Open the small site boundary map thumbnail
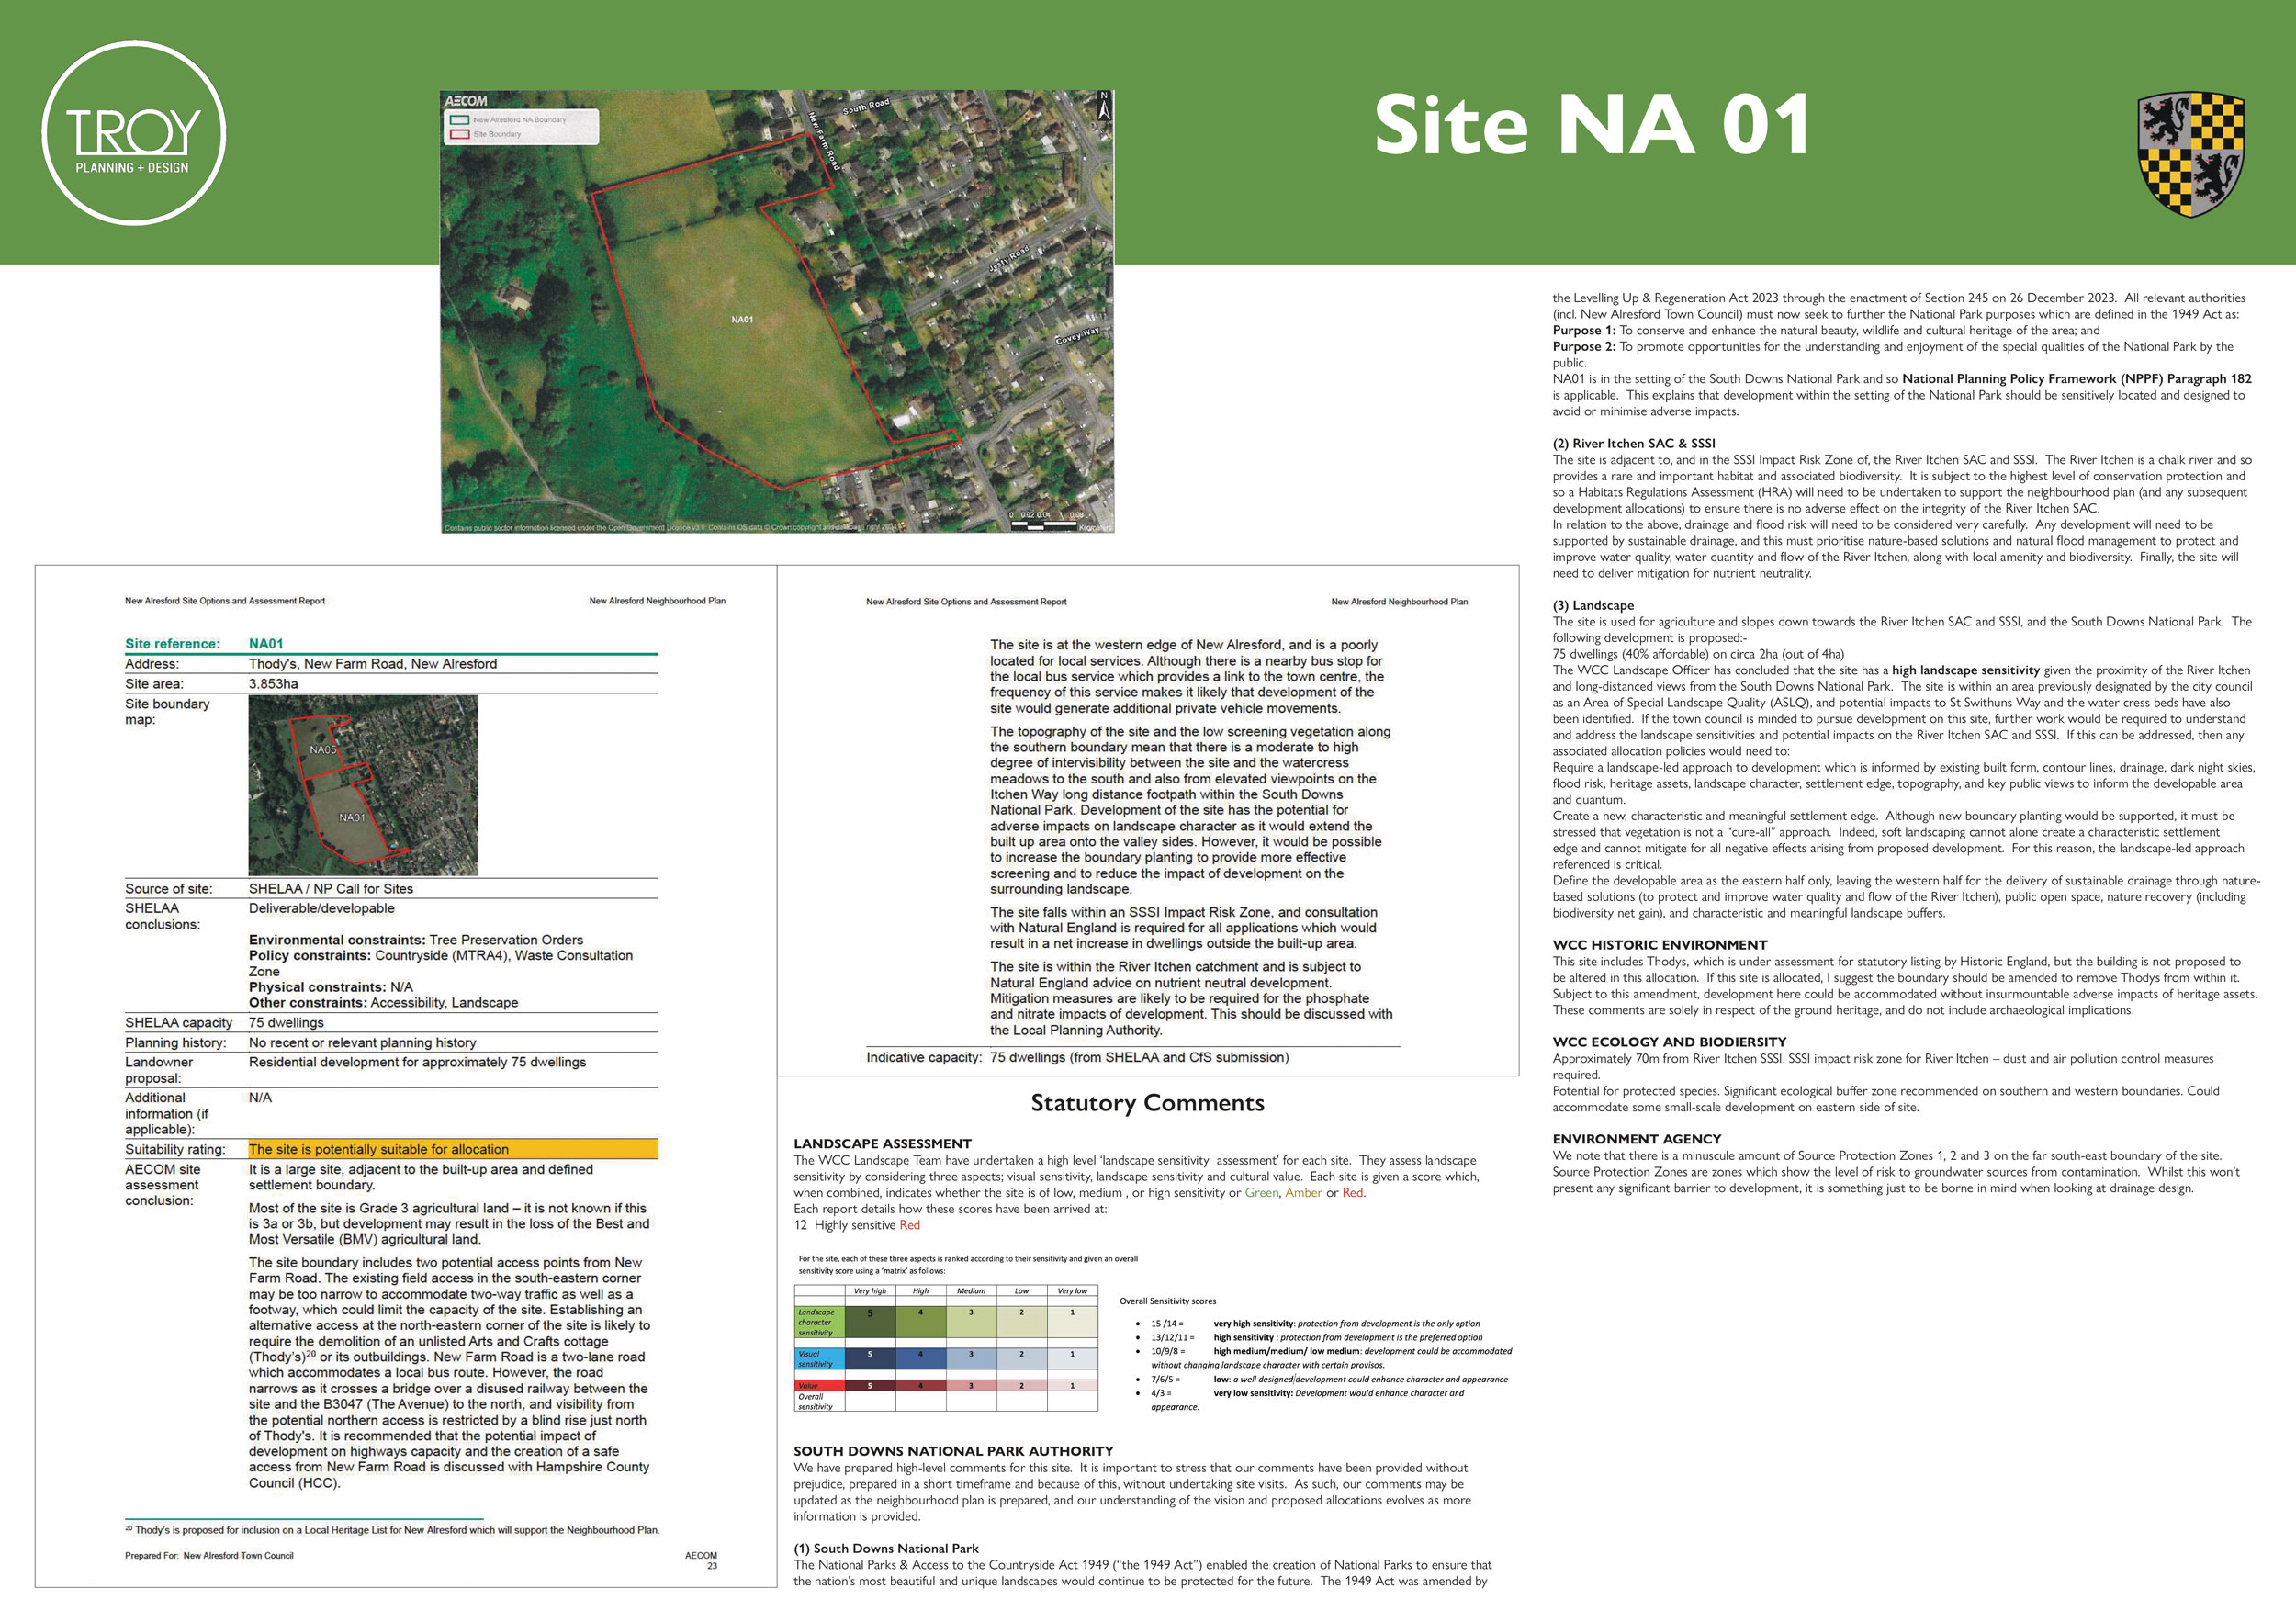 pos(363,785)
